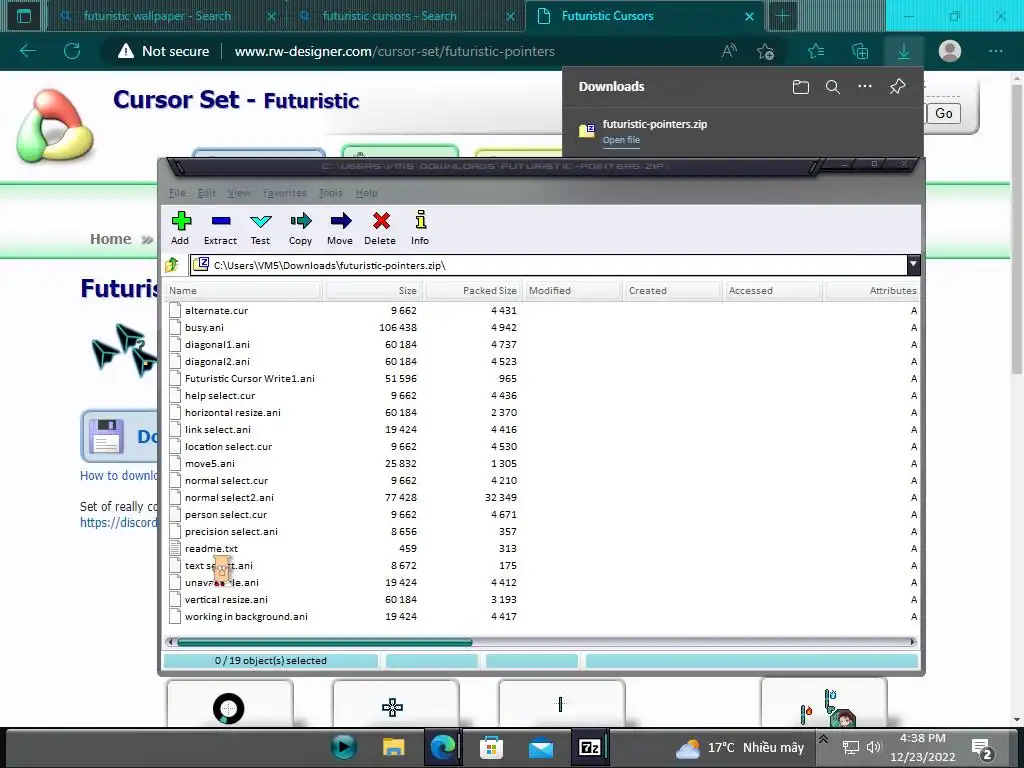Click the How to download link
Viewport: 1024px width, 768px height.
tap(118, 475)
